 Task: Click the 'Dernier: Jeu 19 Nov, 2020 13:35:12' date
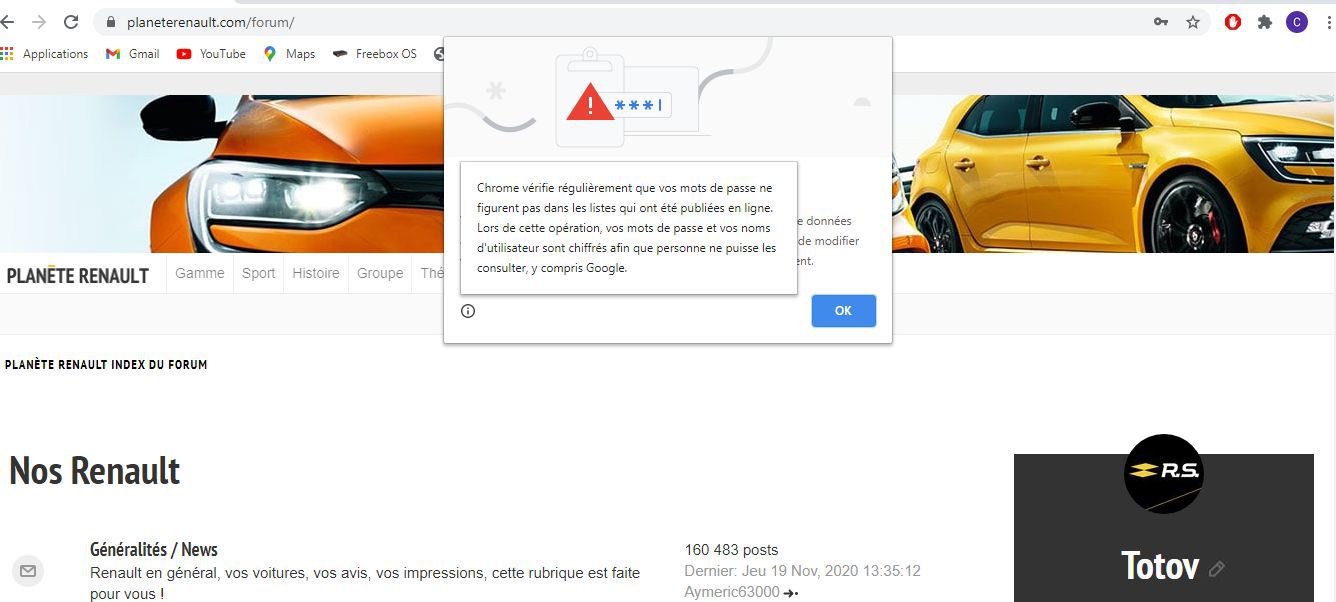(x=803, y=571)
